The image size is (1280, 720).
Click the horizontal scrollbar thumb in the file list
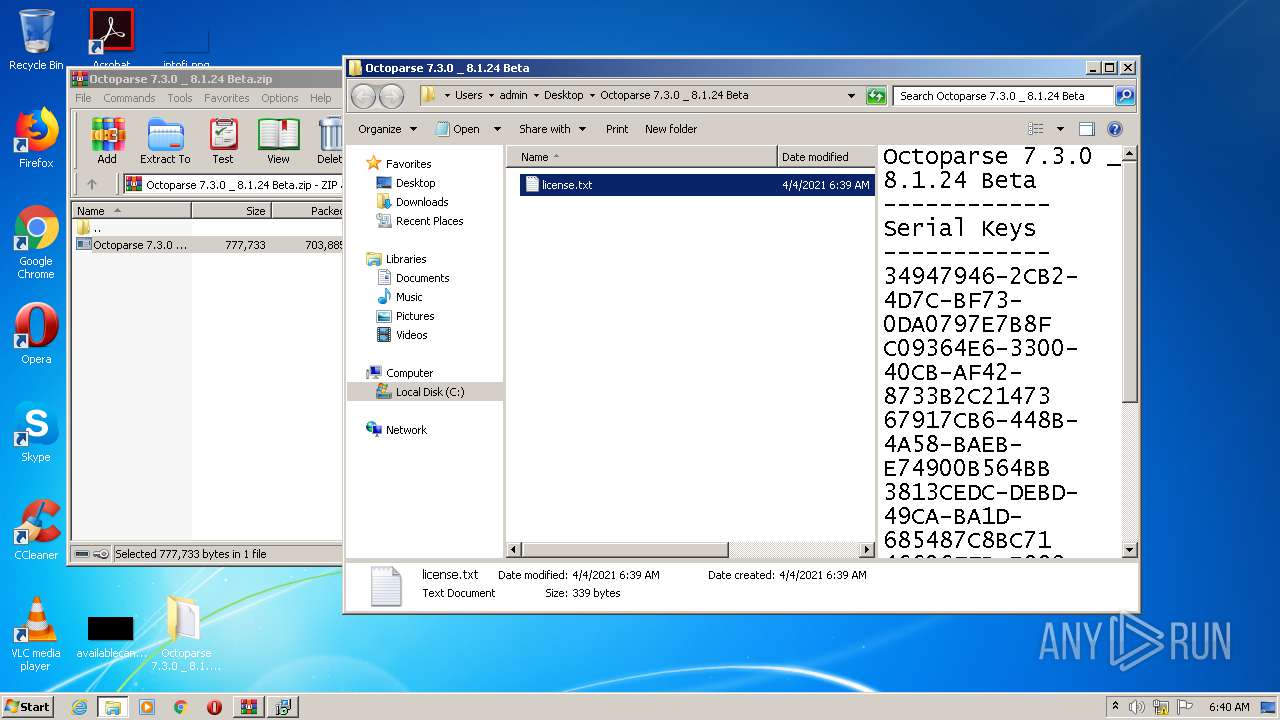coord(625,550)
